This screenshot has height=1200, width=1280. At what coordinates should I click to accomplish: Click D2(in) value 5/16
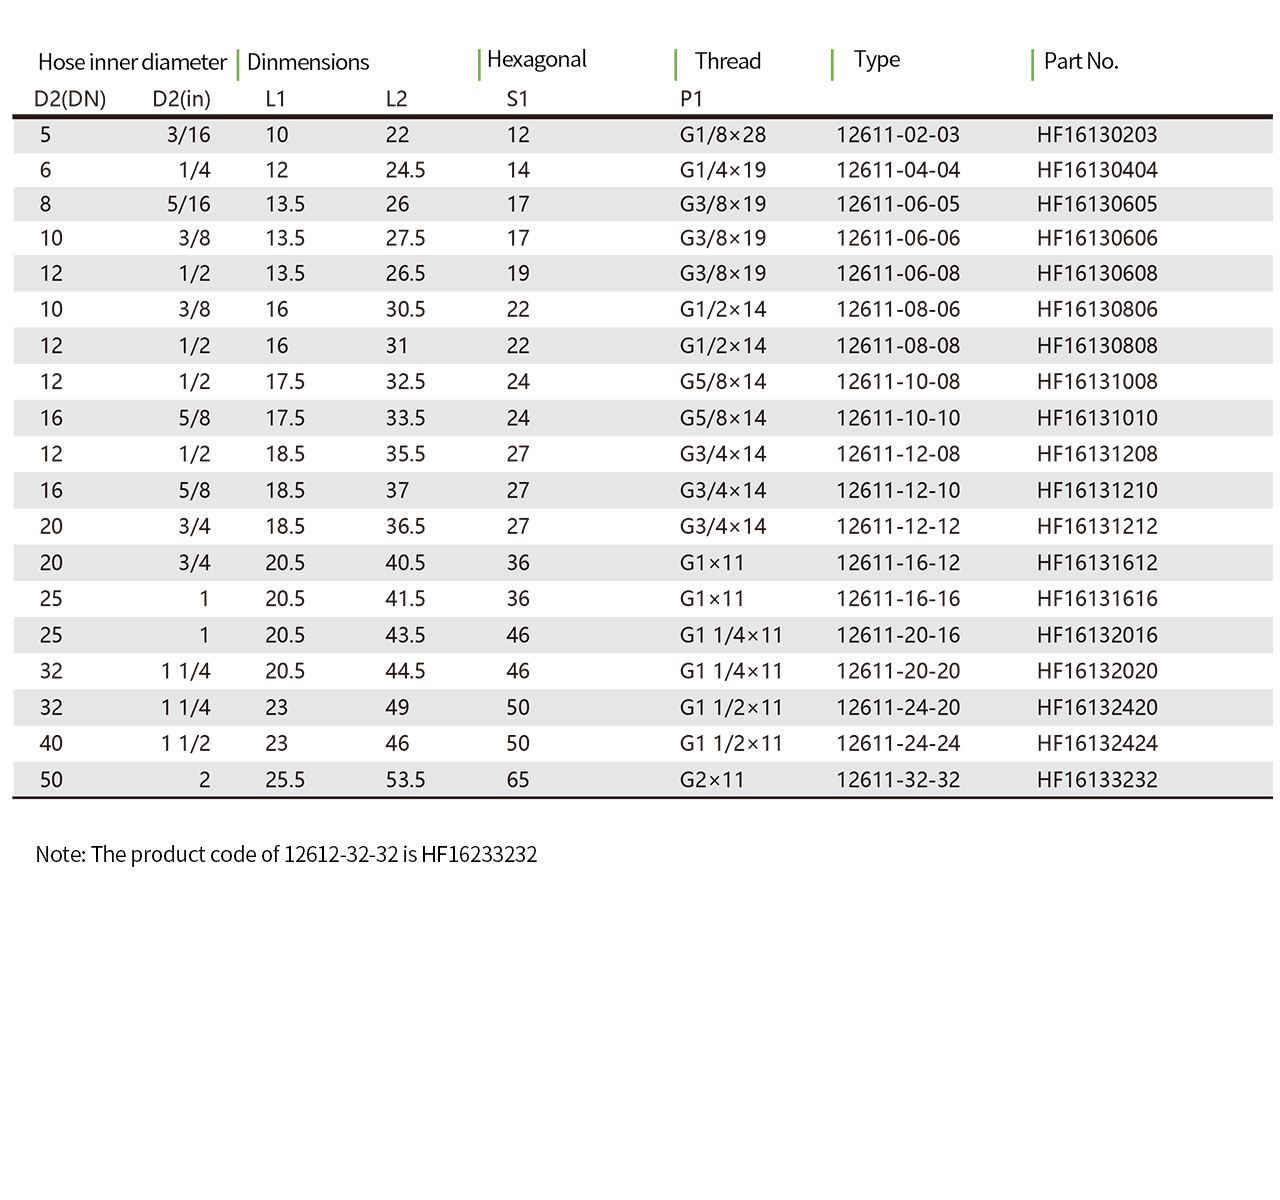coord(189,204)
